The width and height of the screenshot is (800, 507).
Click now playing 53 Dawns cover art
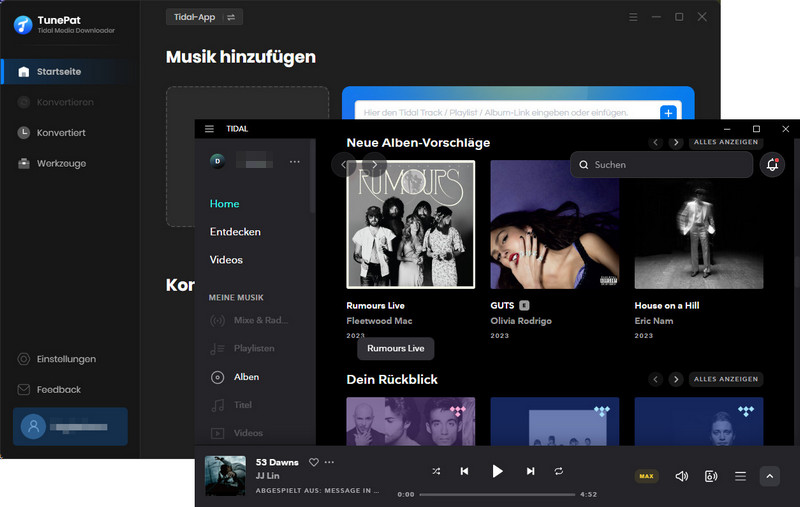(x=225, y=476)
